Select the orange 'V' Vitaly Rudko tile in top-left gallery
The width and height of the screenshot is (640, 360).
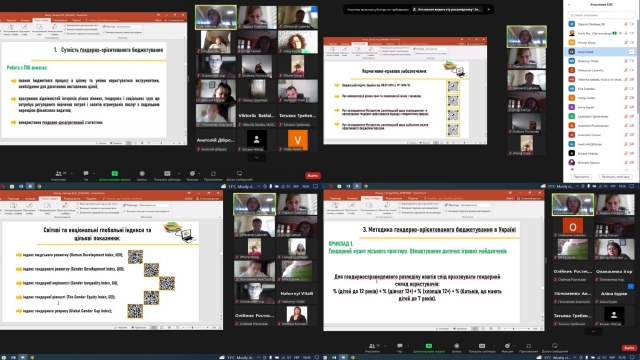tap(298, 141)
